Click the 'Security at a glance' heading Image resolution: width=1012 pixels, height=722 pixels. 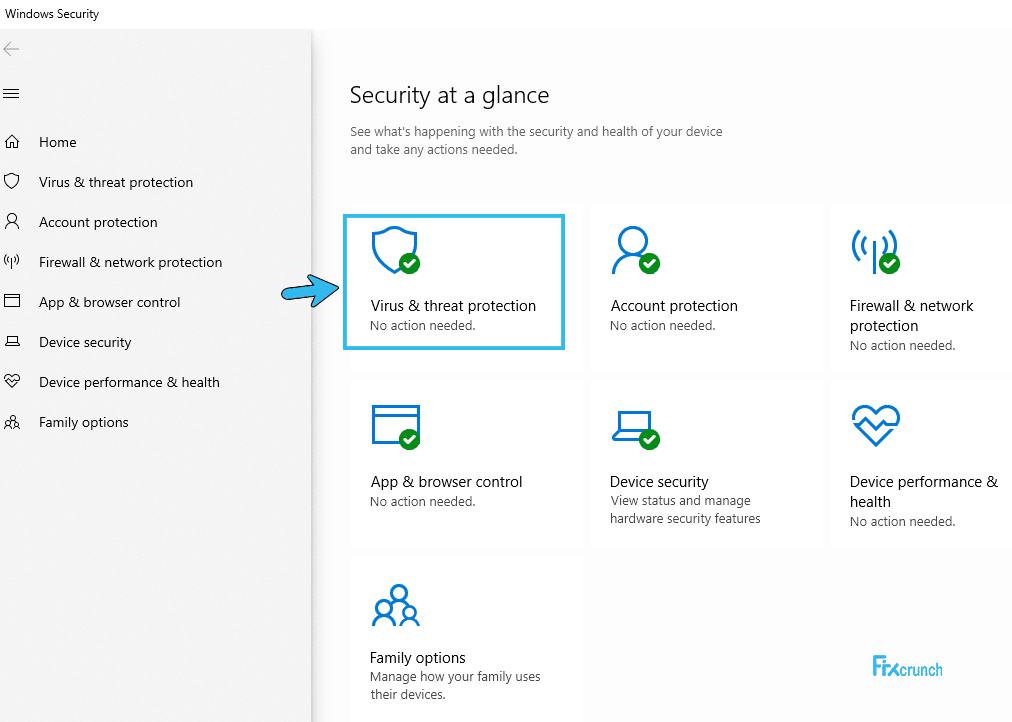(449, 95)
